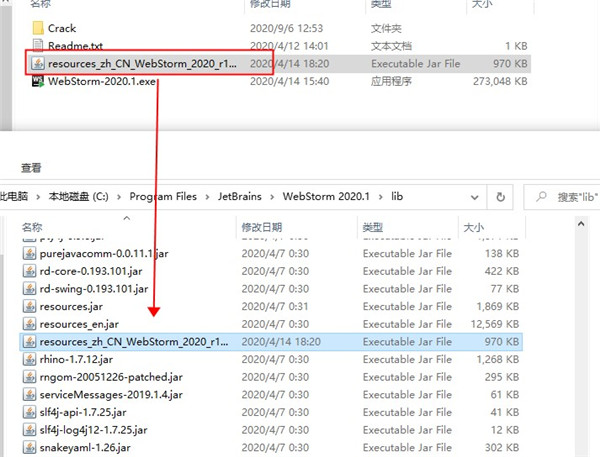
Task: Select the snakeyaml-1.26.jar file icon
Action: pos(30,446)
